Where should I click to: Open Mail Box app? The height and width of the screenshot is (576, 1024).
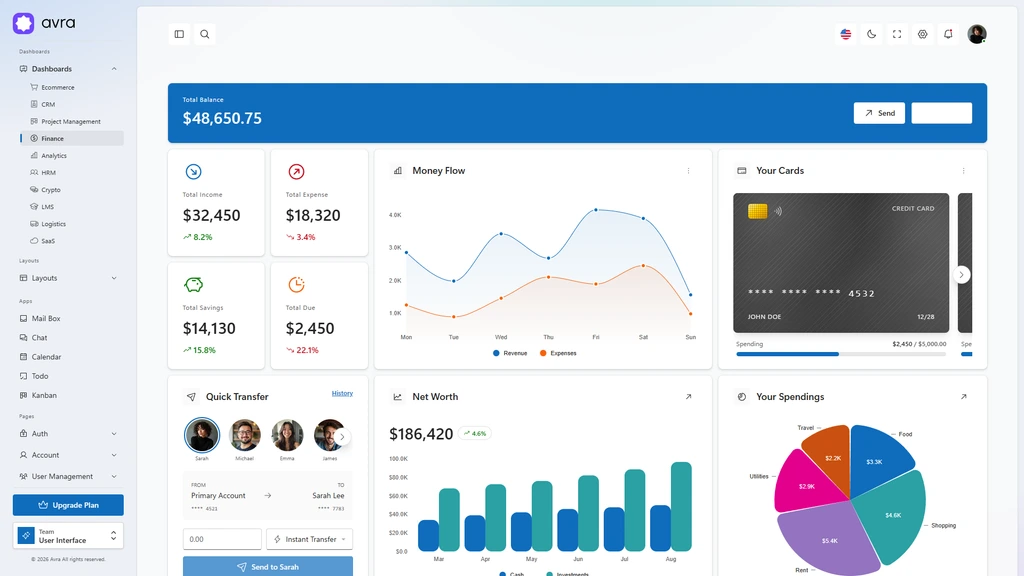coord(69,318)
